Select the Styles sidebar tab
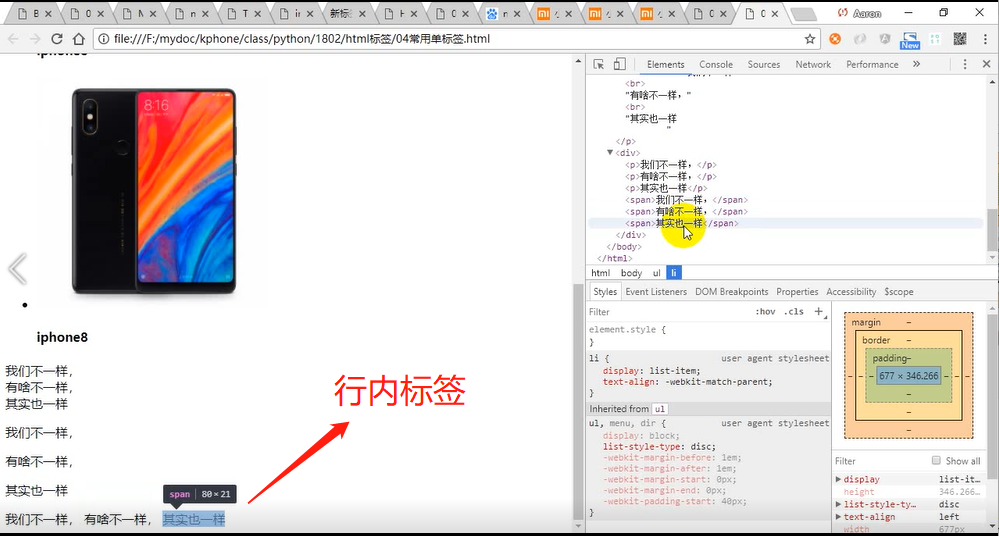Screen dimensions: 999x536 tap(605, 292)
